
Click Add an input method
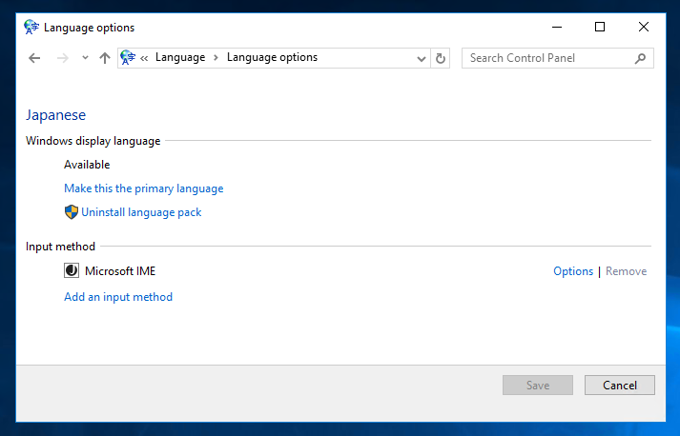click(x=118, y=297)
